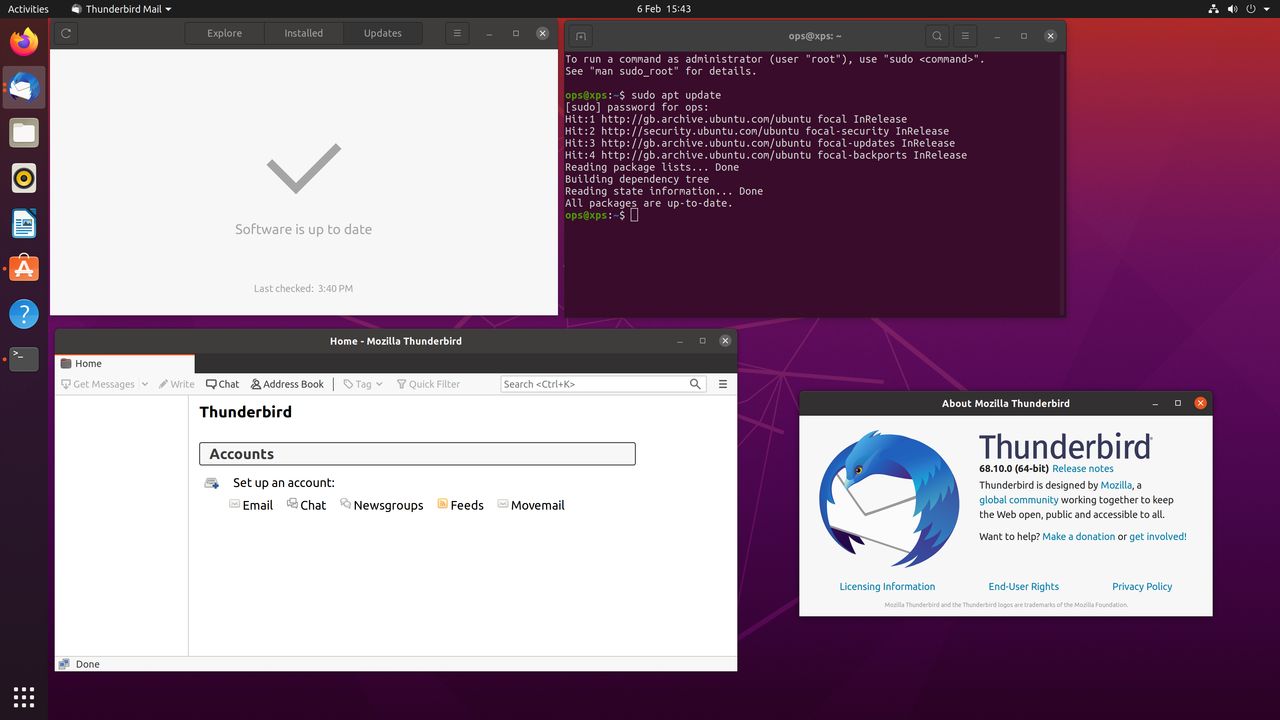This screenshot has width=1280, height=720.
Task: Launch Thunderbird Mail from the dock
Action: pyautogui.click(x=24, y=88)
